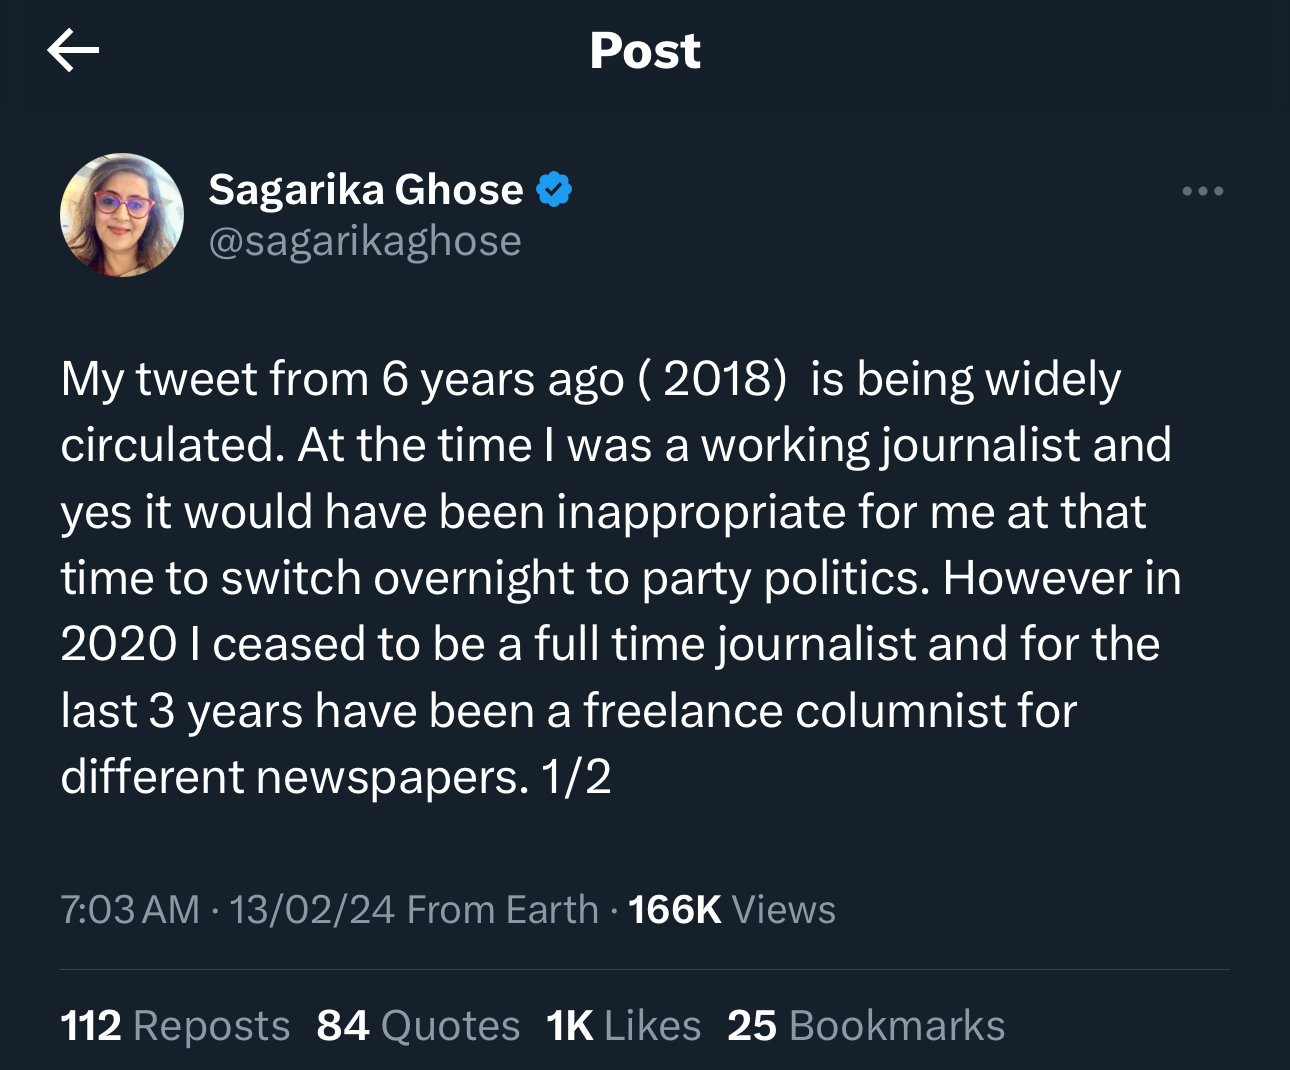Go back using the left arrow
This screenshot has height=1070, width=1290.
[x=73, y=50]
